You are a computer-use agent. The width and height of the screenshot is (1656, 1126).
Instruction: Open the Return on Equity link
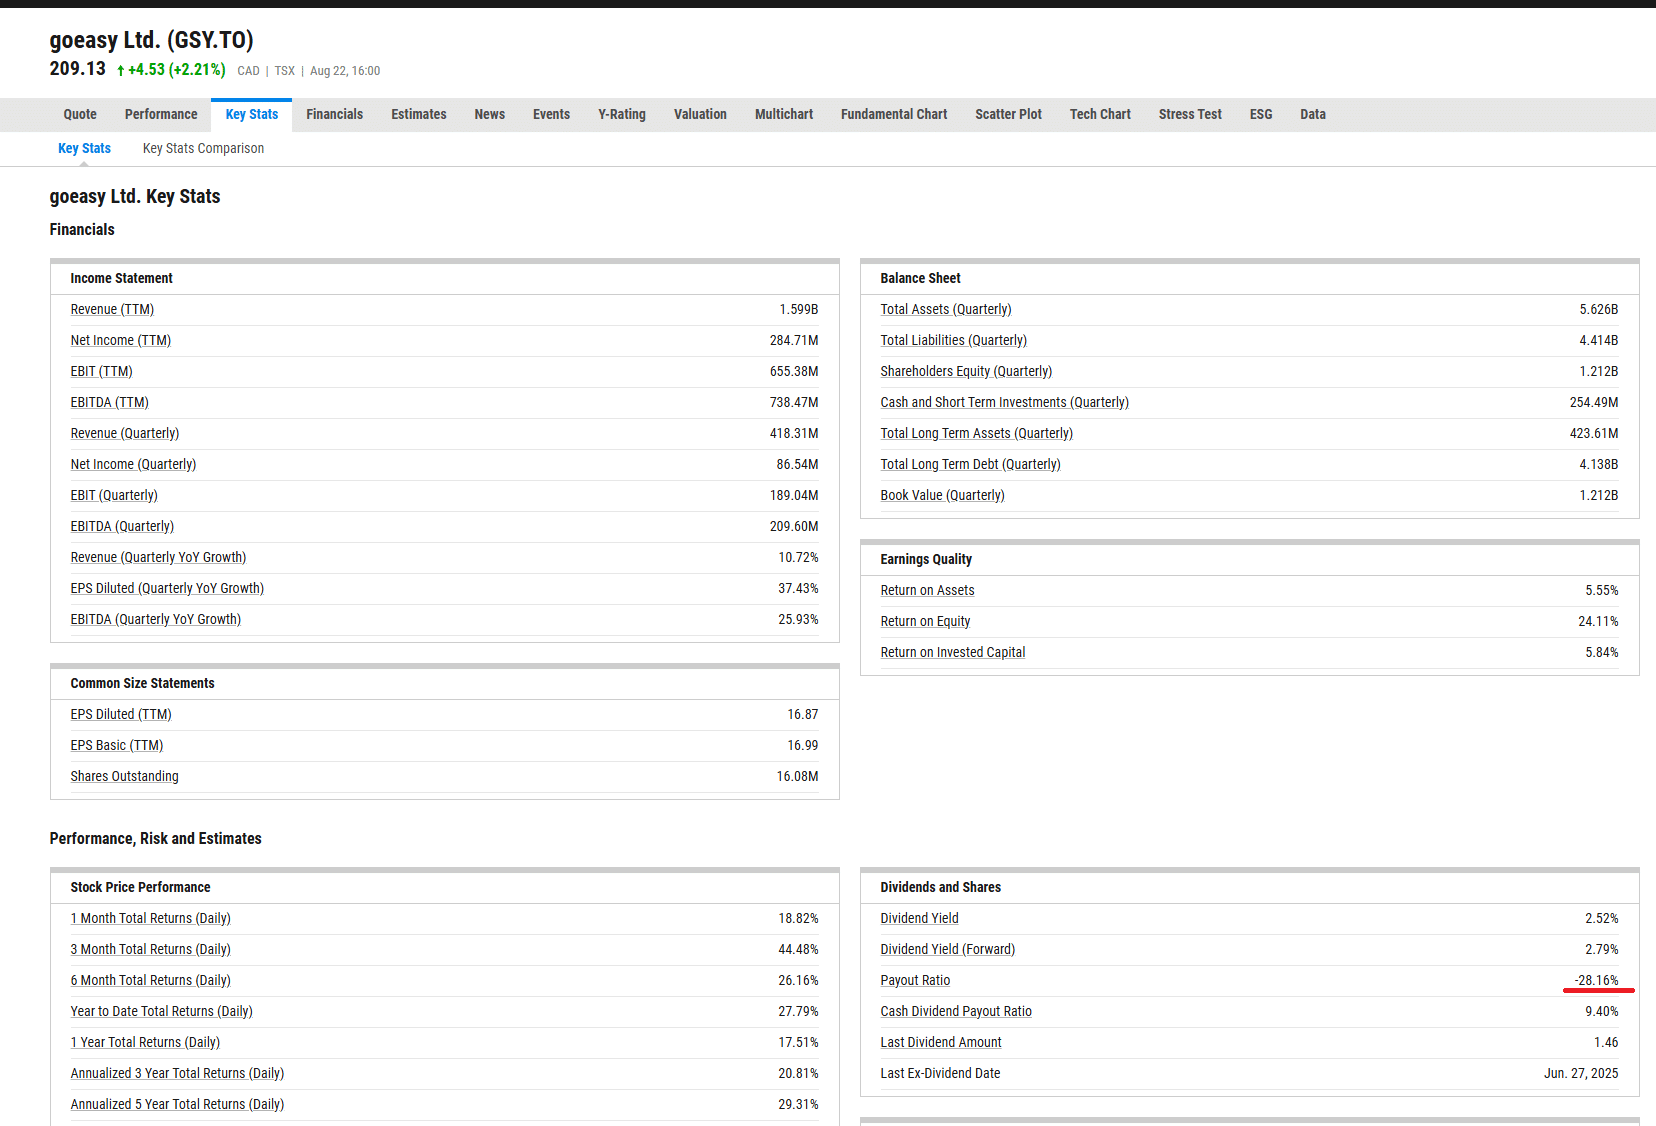[924, 621]
